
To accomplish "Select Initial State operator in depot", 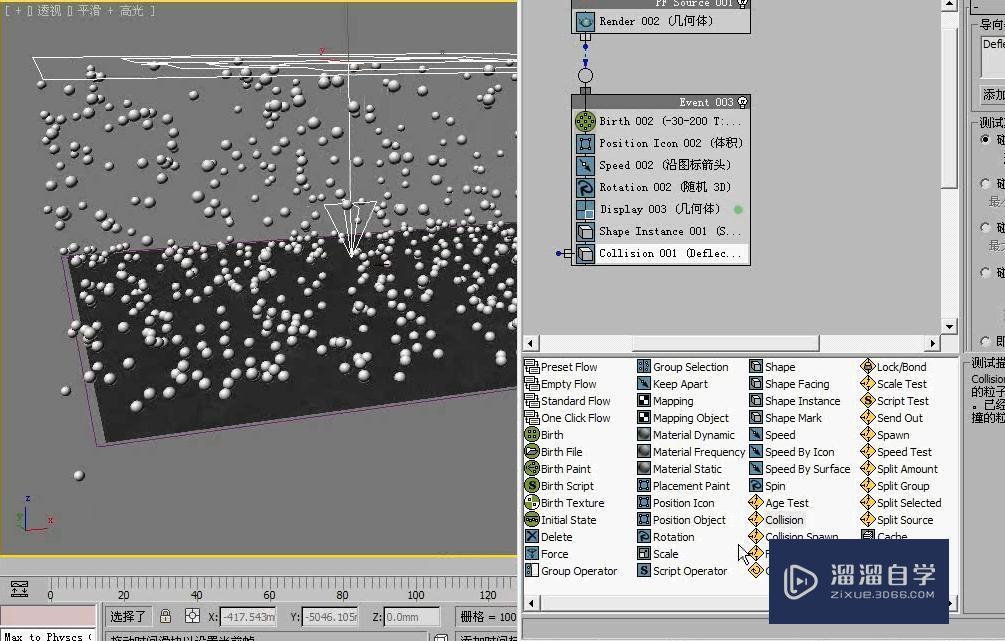I will point(560,520).
